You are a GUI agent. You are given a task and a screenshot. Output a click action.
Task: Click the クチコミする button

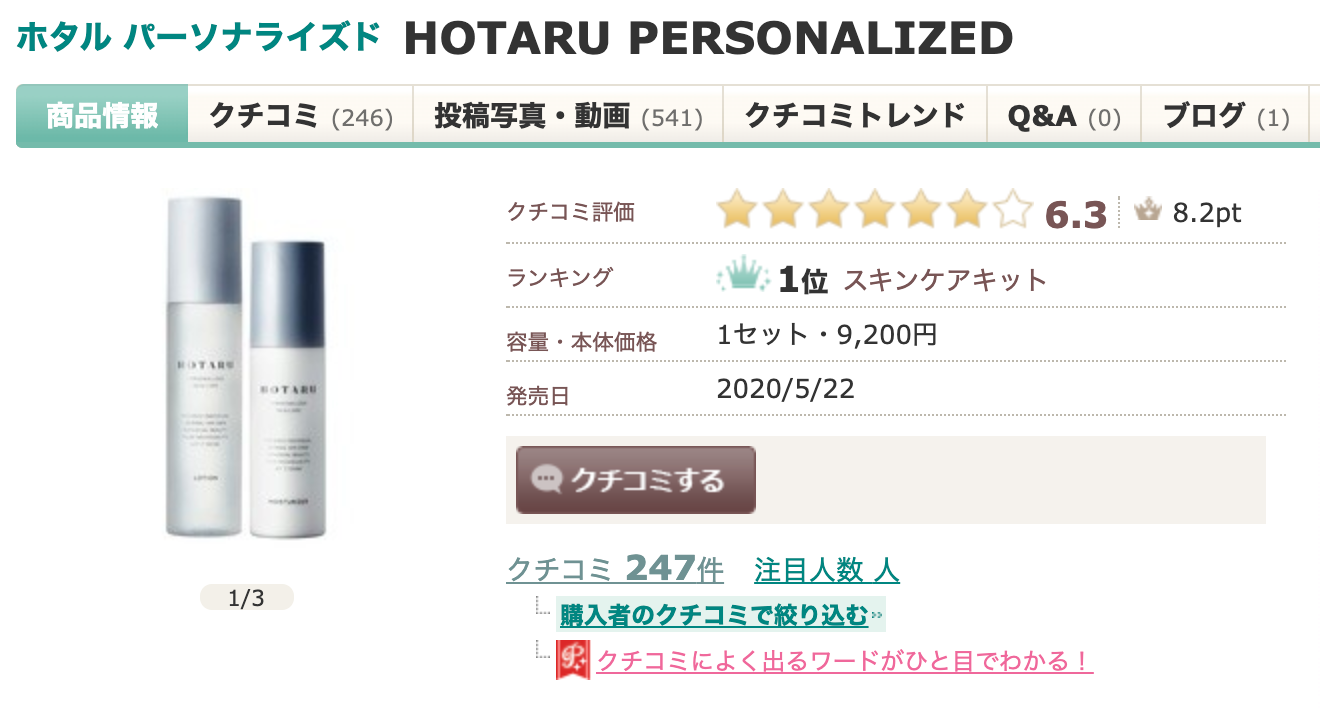coord(636,480)
